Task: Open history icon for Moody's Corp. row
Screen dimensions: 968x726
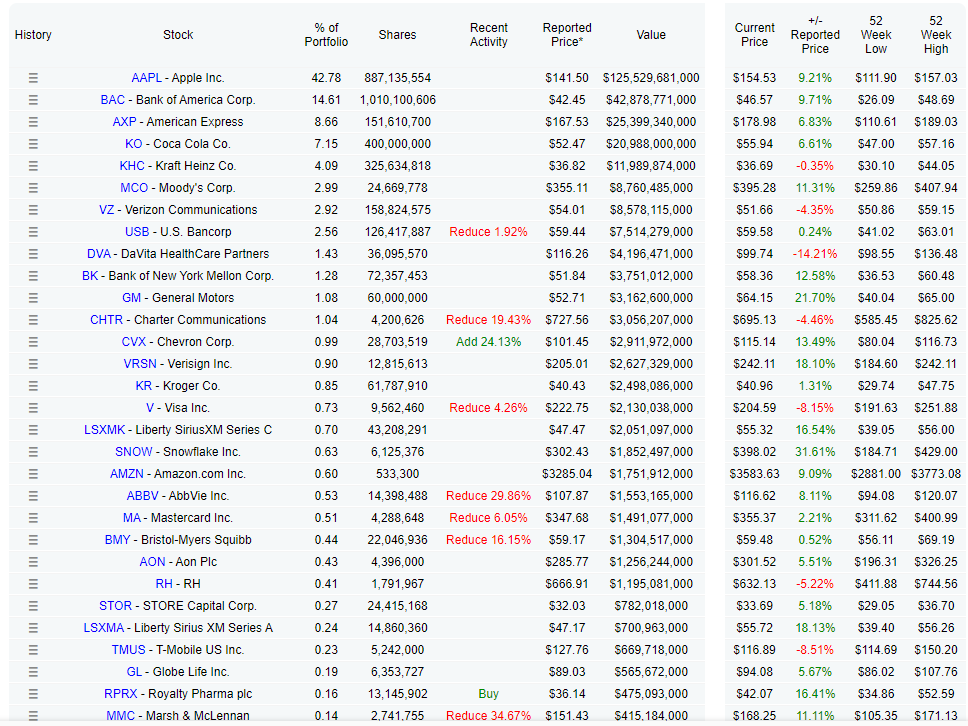Action: coord(33,188)
